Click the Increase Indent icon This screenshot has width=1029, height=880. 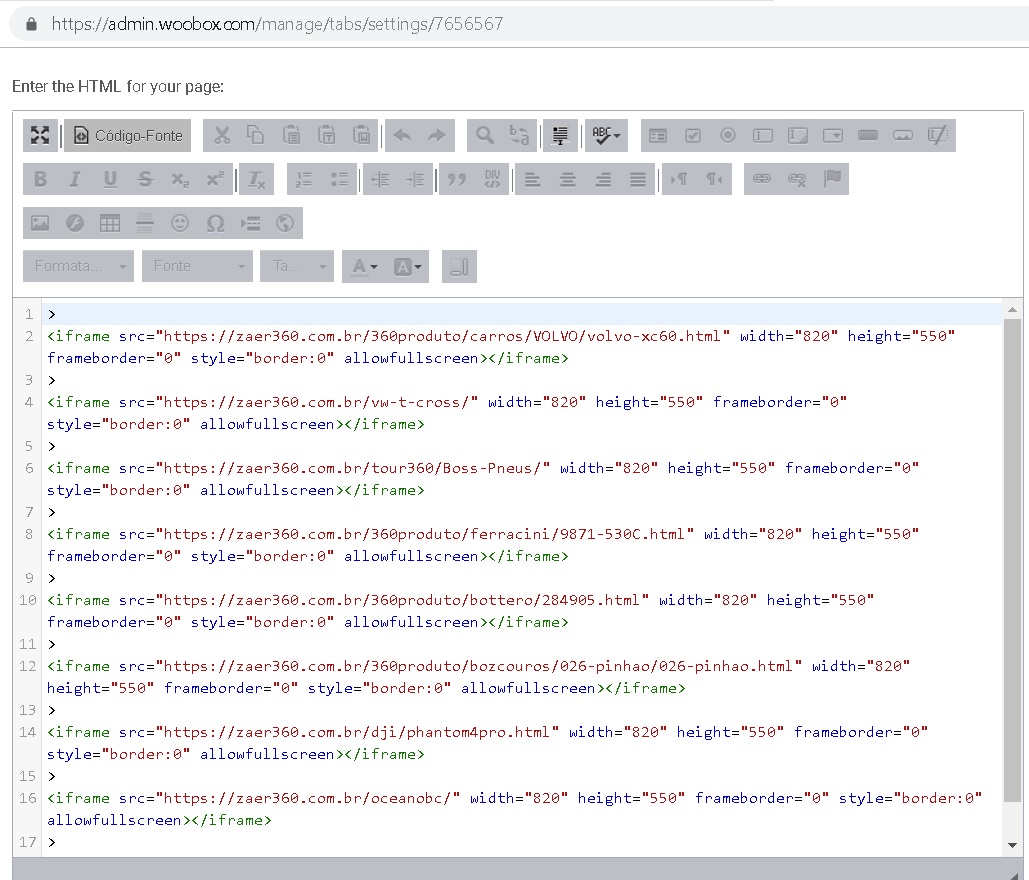pyautogui.click(x=415, y=179)
